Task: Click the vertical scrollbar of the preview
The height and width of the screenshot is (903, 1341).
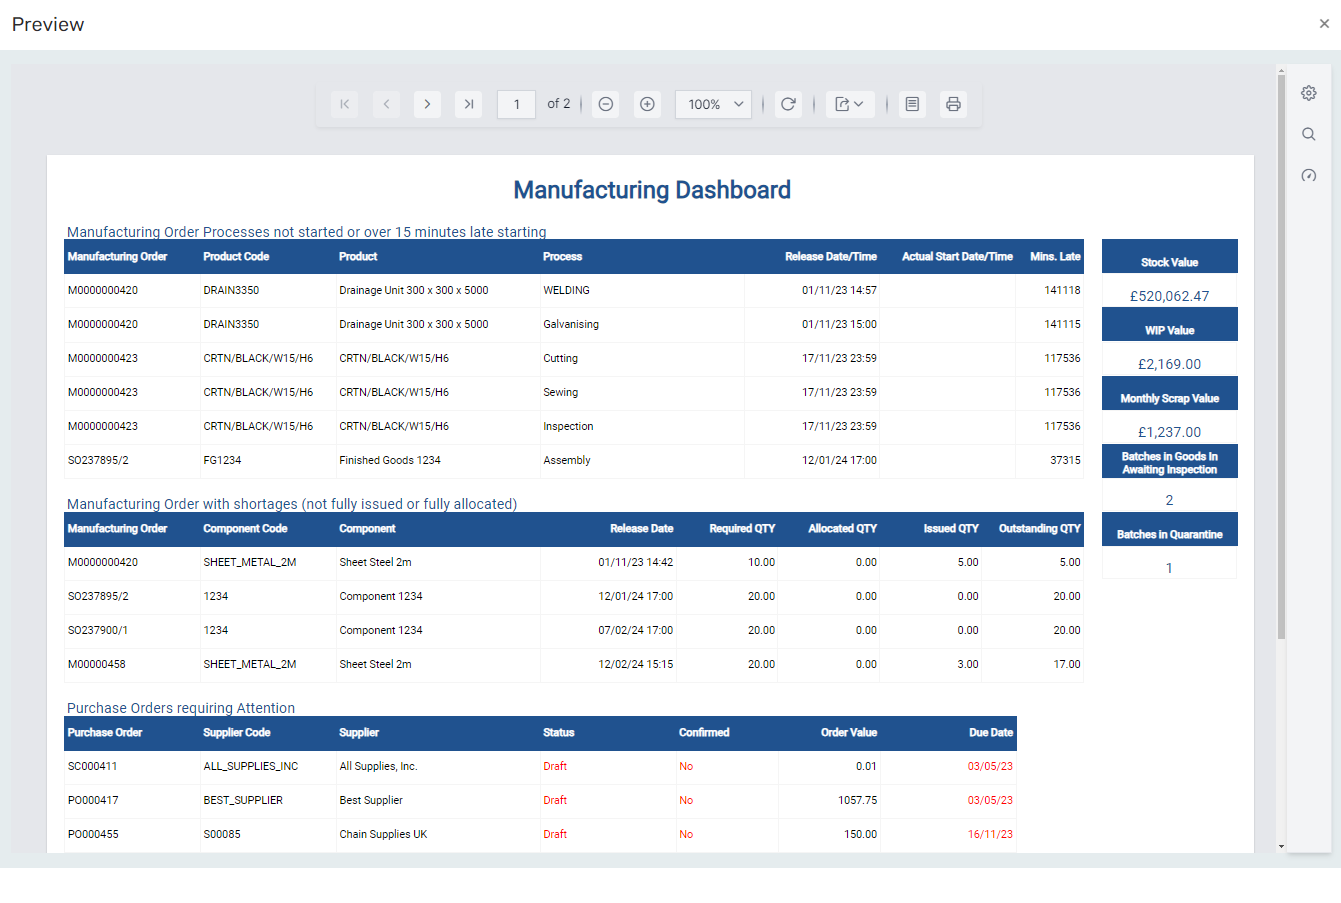Action: pos(1281,350)
